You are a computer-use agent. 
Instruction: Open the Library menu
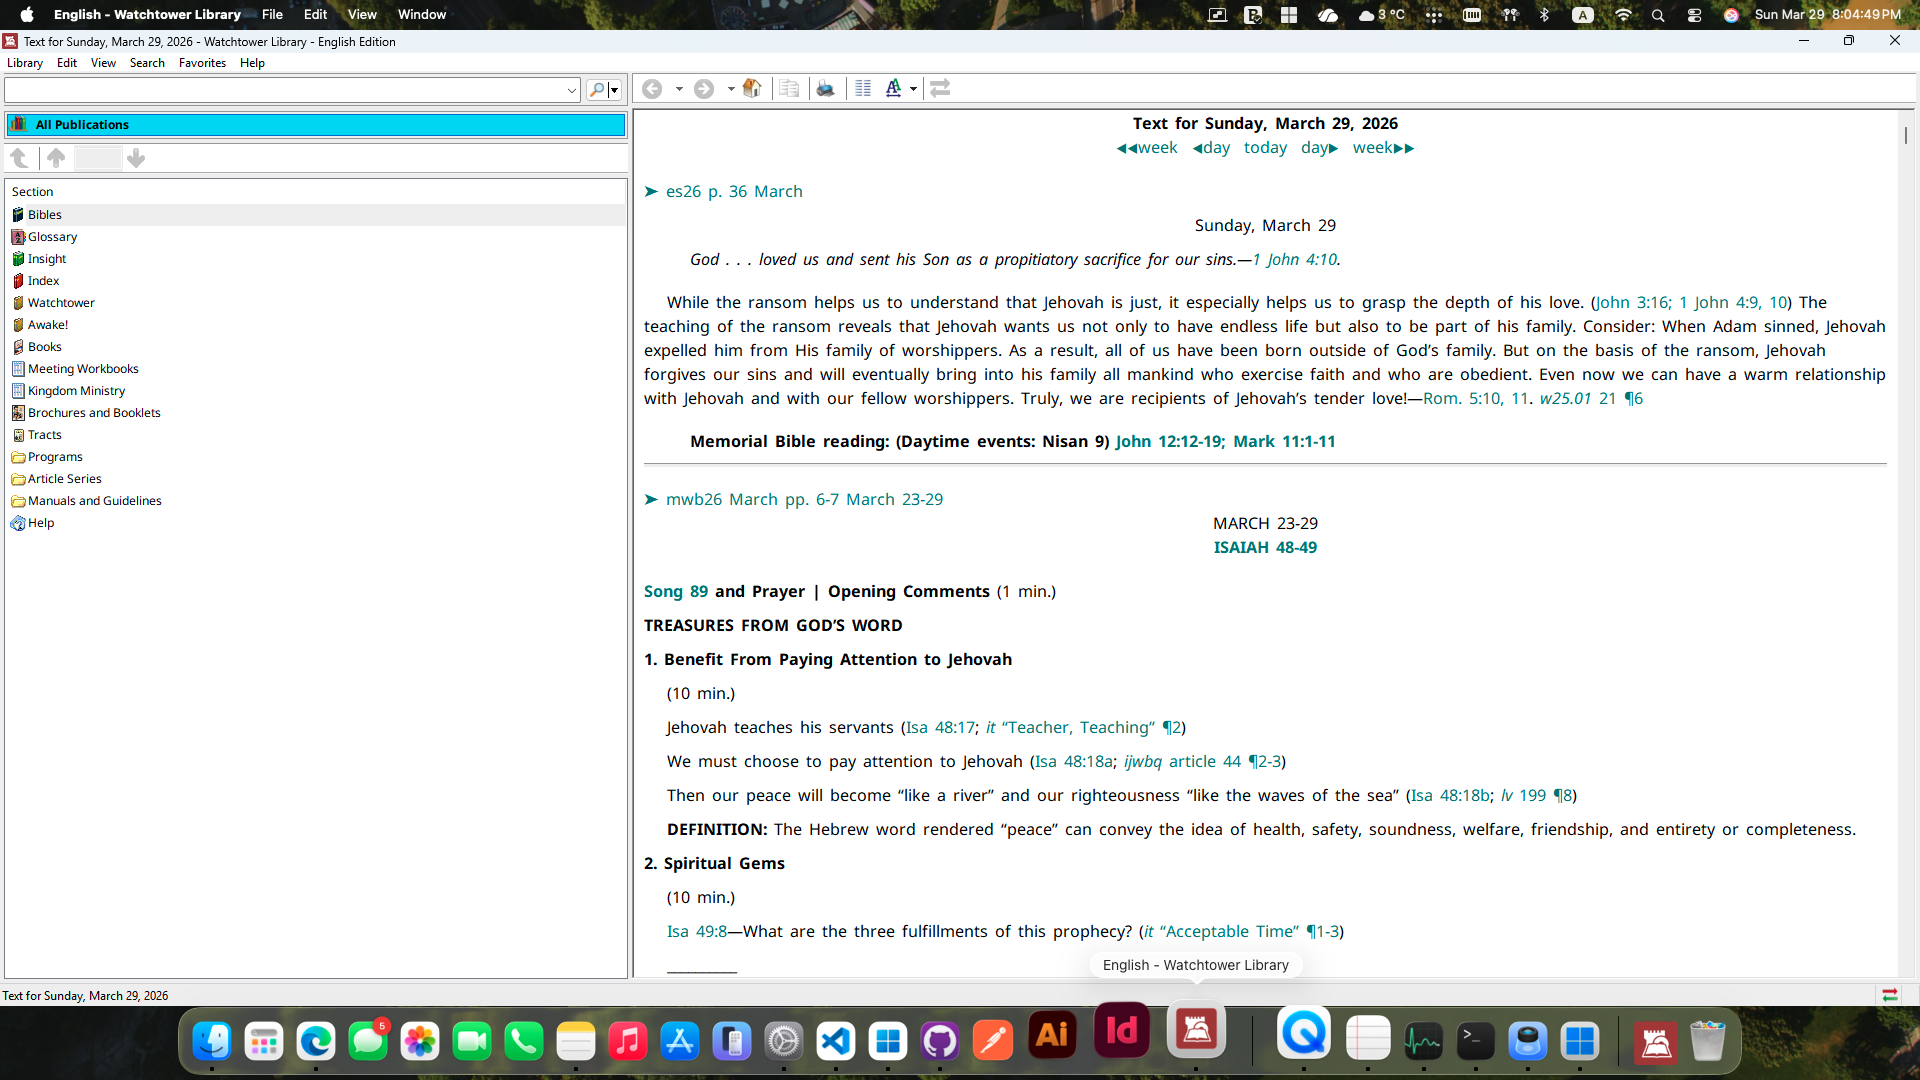(x=25, y=63)
